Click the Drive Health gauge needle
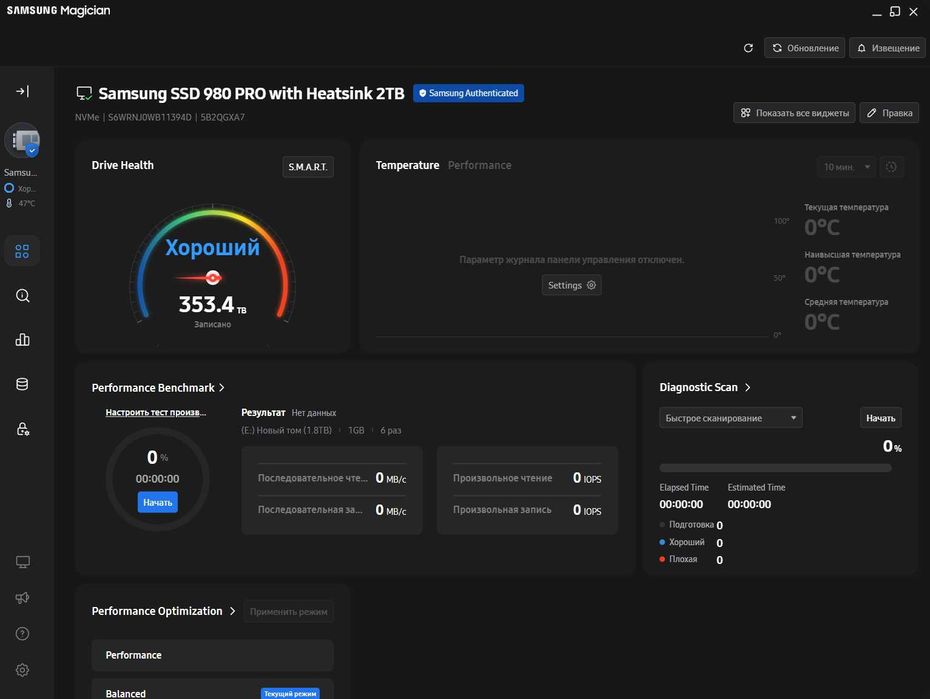Image resolution: width=930 pixels, height=699 pixels. pos(200,277)
